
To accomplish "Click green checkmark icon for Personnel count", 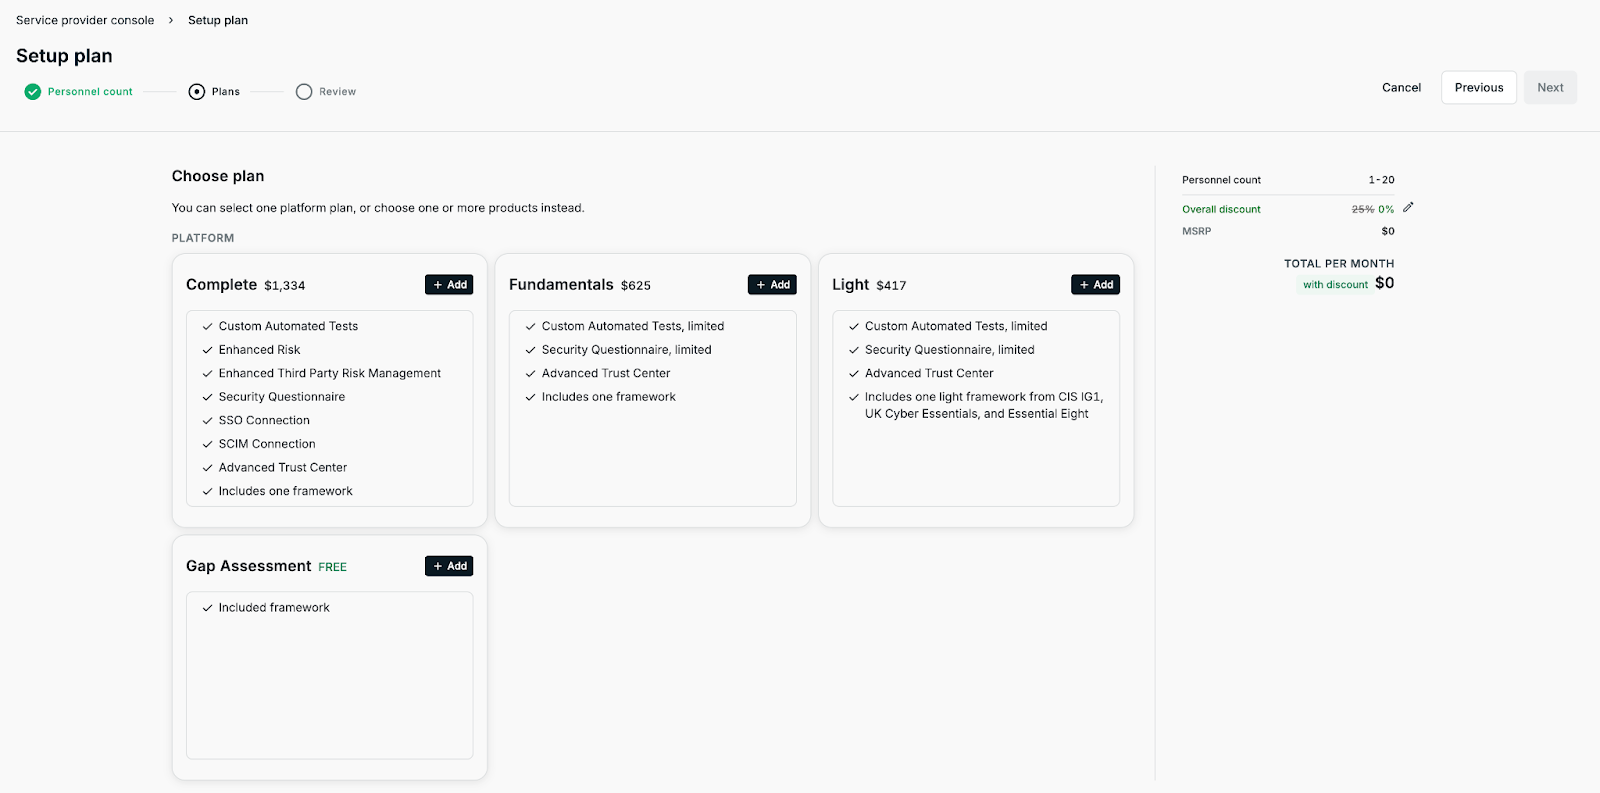I will 33,91.
